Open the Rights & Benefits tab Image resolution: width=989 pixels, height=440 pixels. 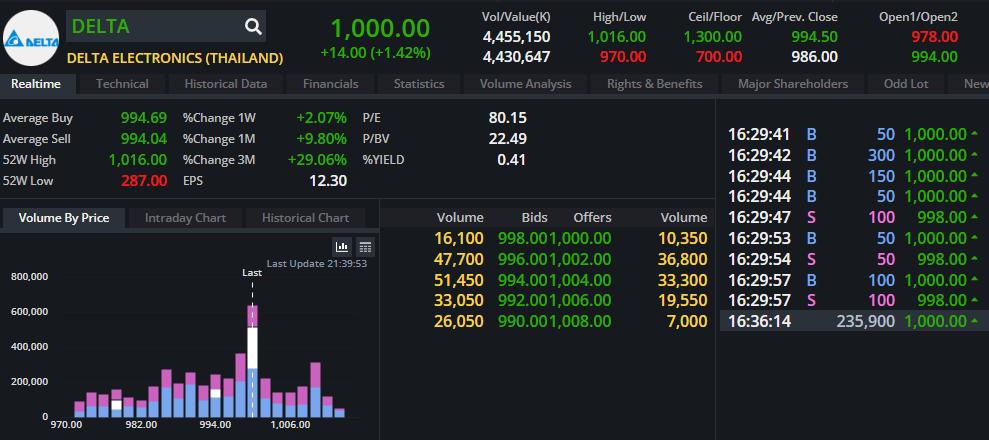pyautogui.click(x=655, y=84)
